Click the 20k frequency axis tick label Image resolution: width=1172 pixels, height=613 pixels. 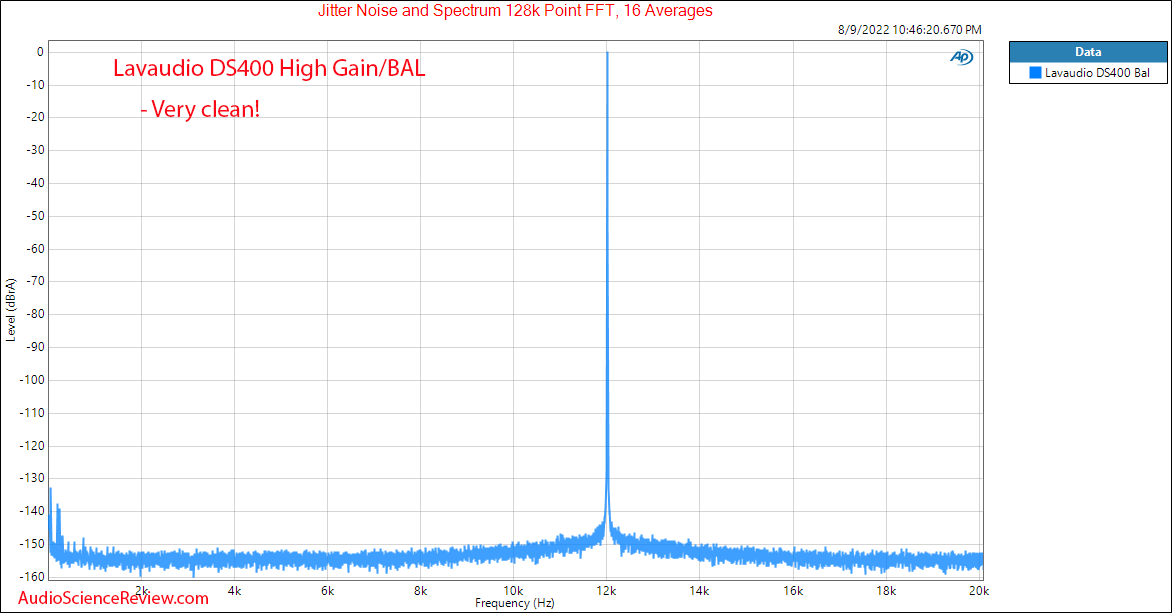978,591
